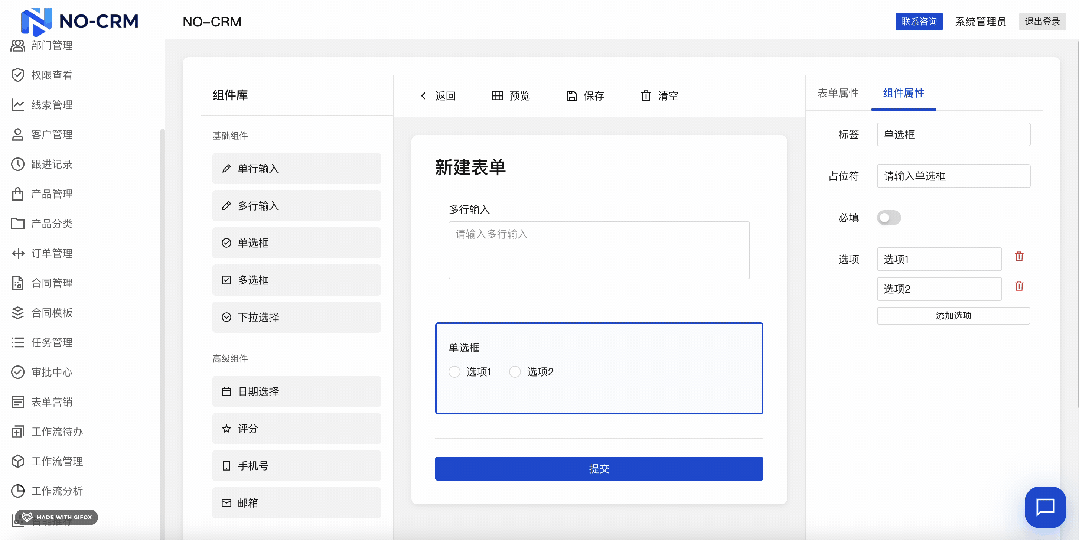Open 任务管理 list icon item

click(x=42, y=342)
